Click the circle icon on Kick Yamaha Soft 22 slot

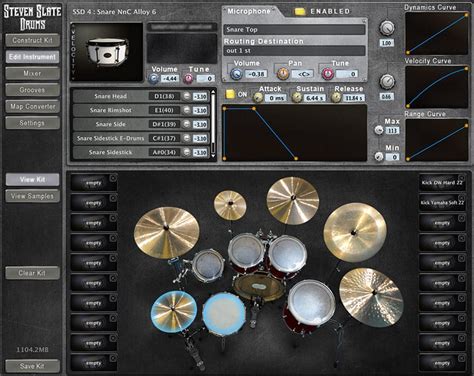pyautogui.click(x=461, y=198)
